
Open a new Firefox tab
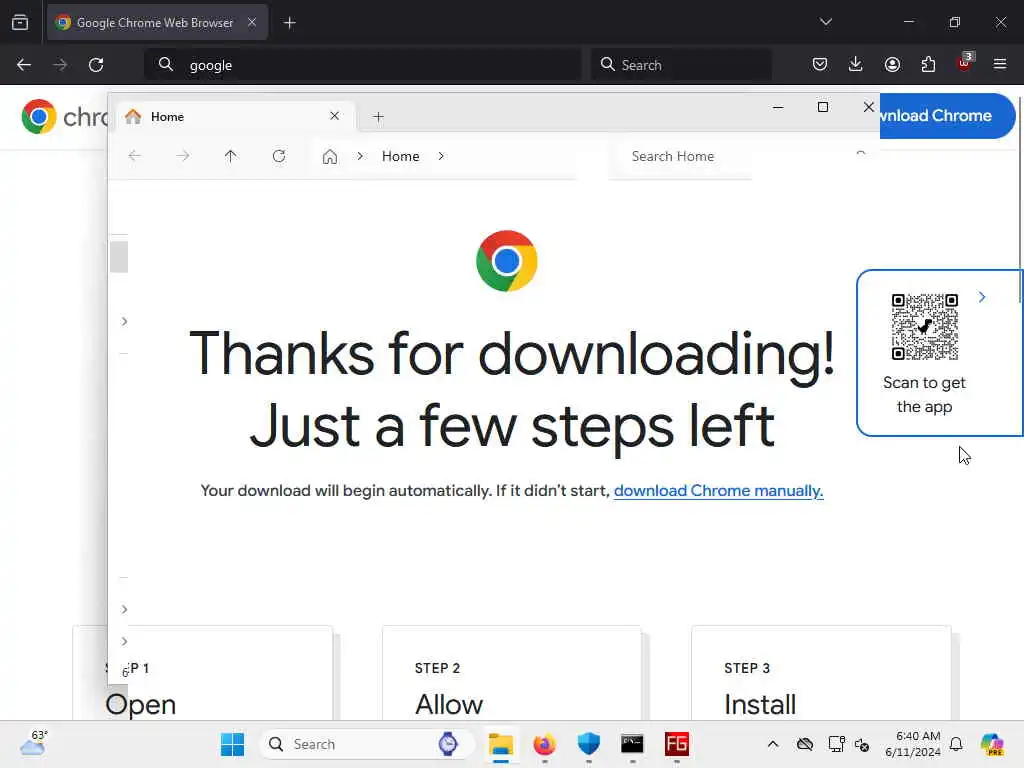click(x=289, y=23)
